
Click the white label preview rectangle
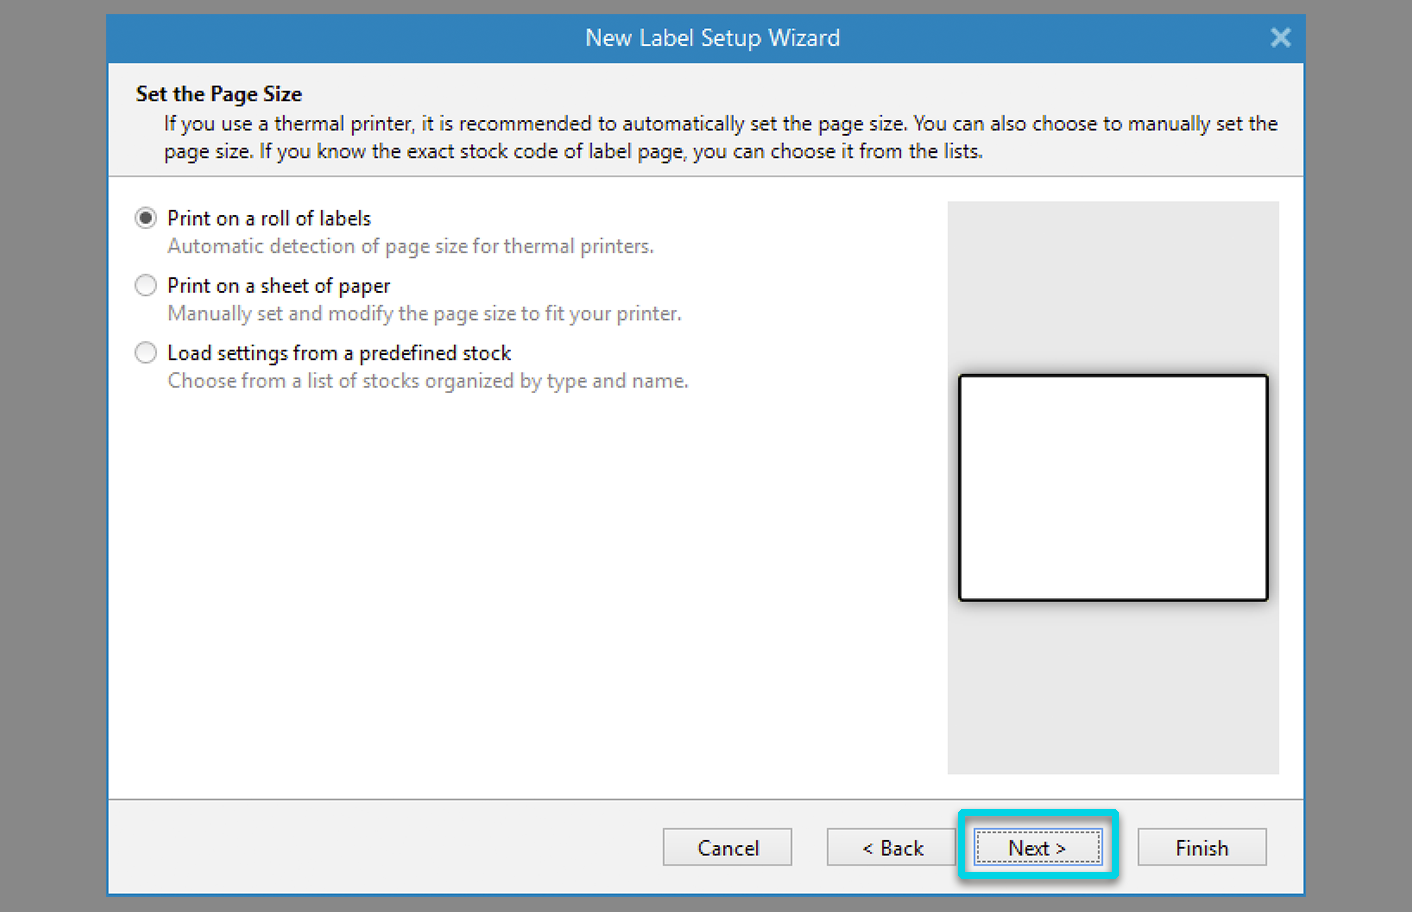click(1112, 488)
